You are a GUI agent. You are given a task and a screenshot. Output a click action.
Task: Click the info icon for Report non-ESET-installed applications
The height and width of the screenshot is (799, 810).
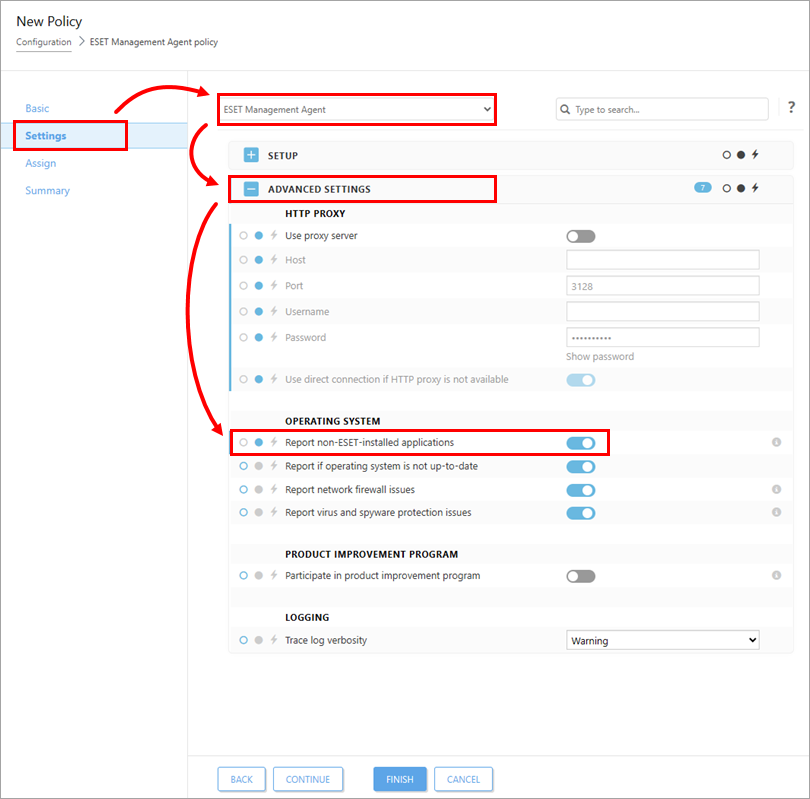[776, 442]
